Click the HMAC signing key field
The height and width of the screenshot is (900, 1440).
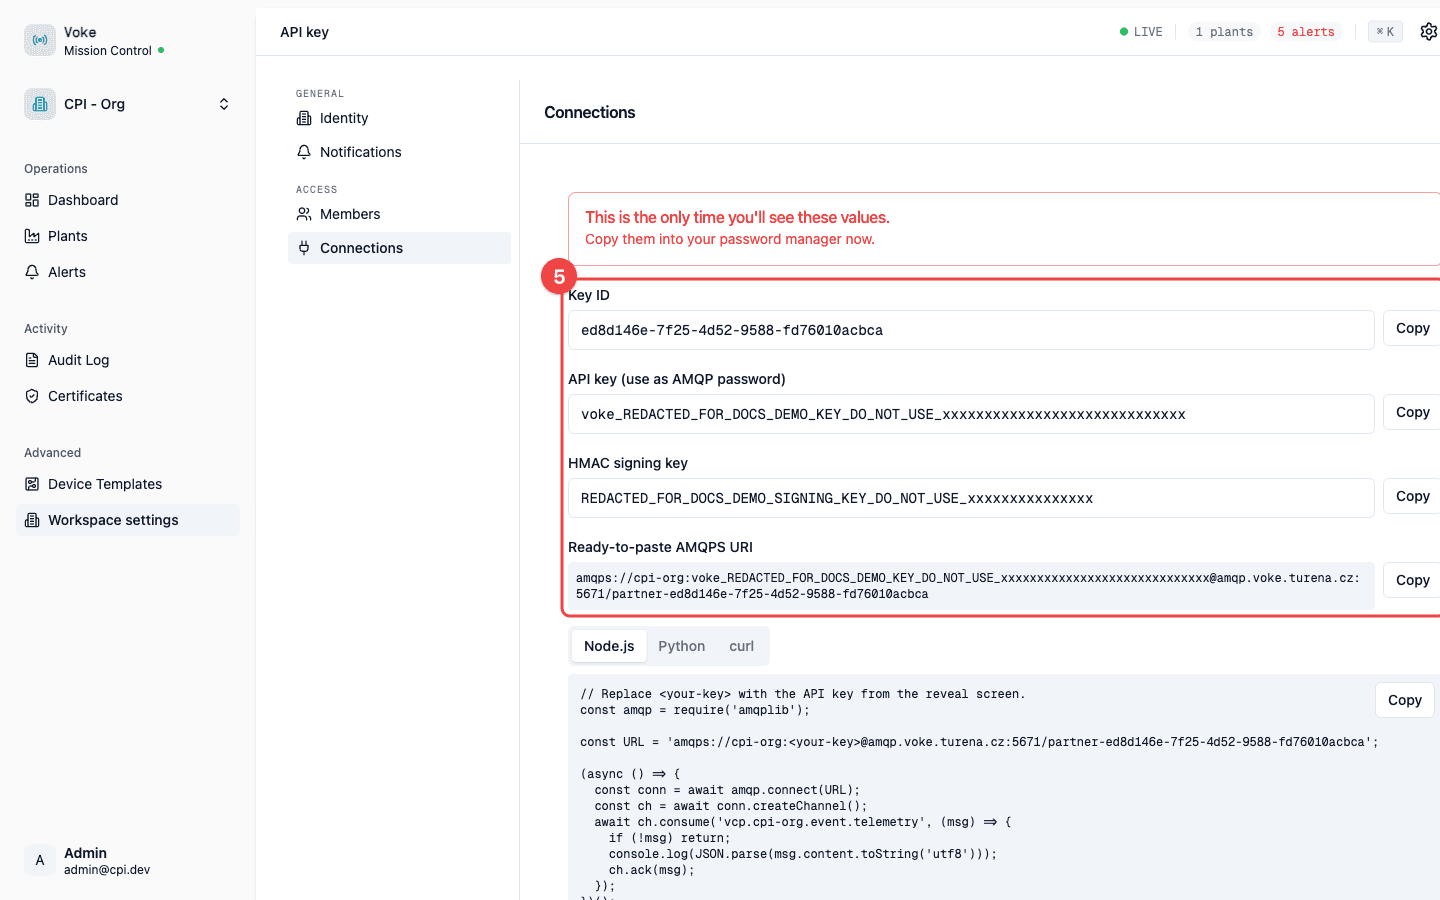tap(971, 498)
